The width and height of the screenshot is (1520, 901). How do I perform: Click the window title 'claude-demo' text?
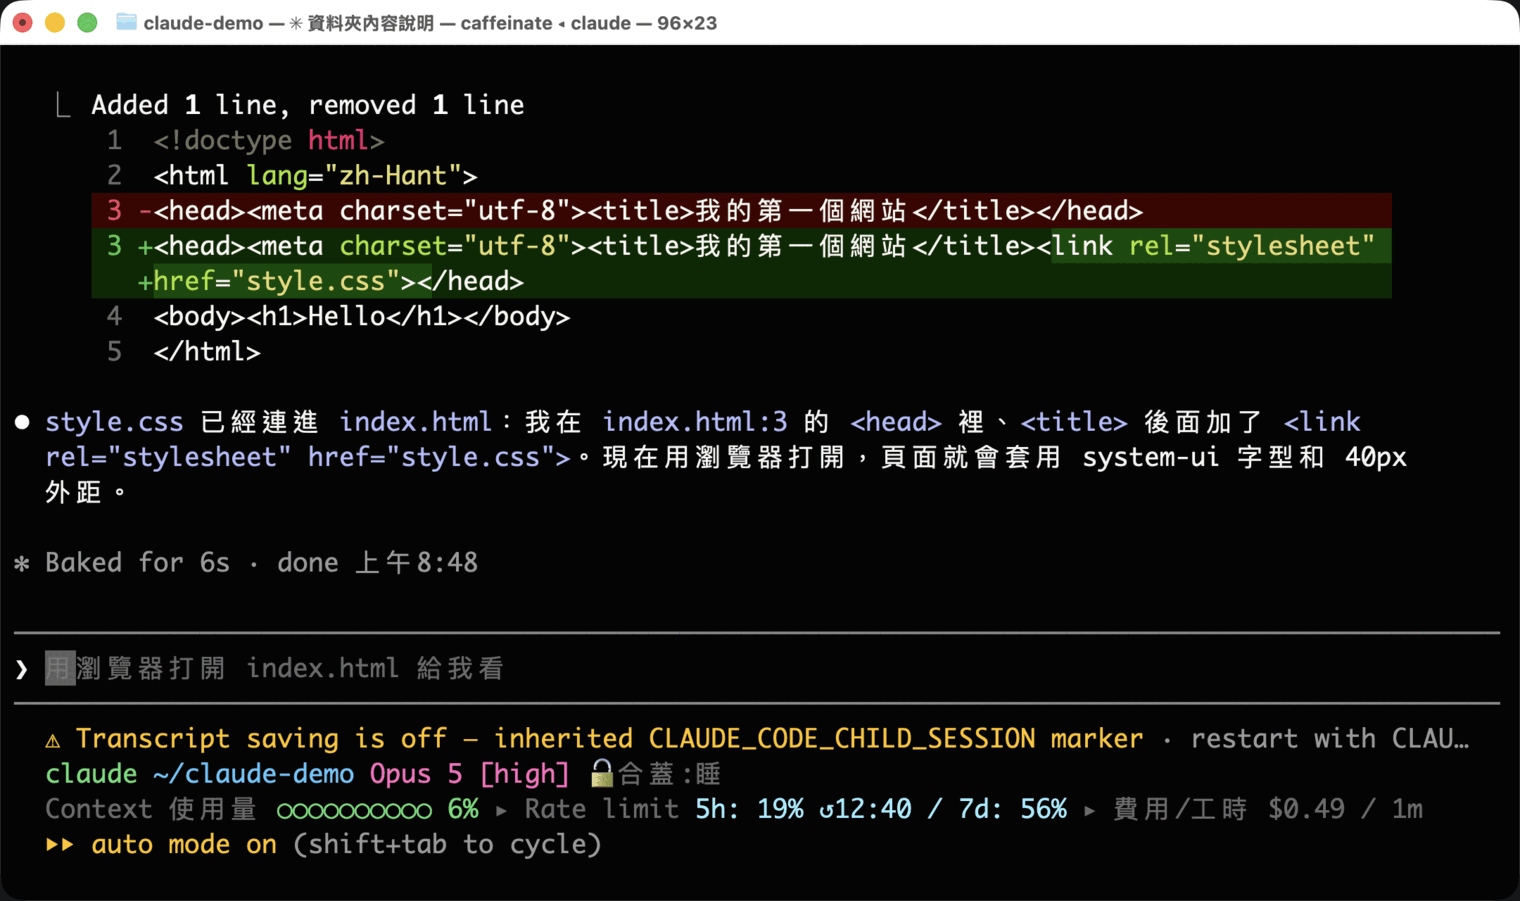point(203,22)
